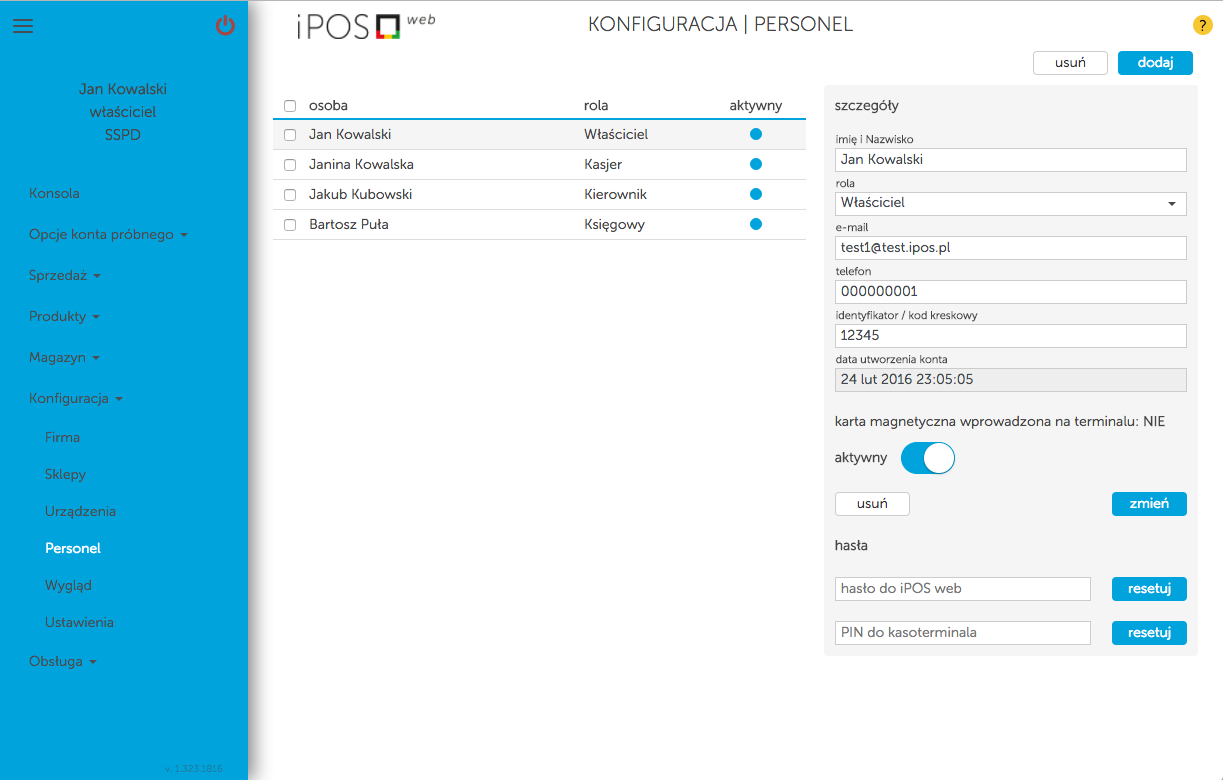Click the power/logout icon
The image size is (1223, 780).
point(225,26)
